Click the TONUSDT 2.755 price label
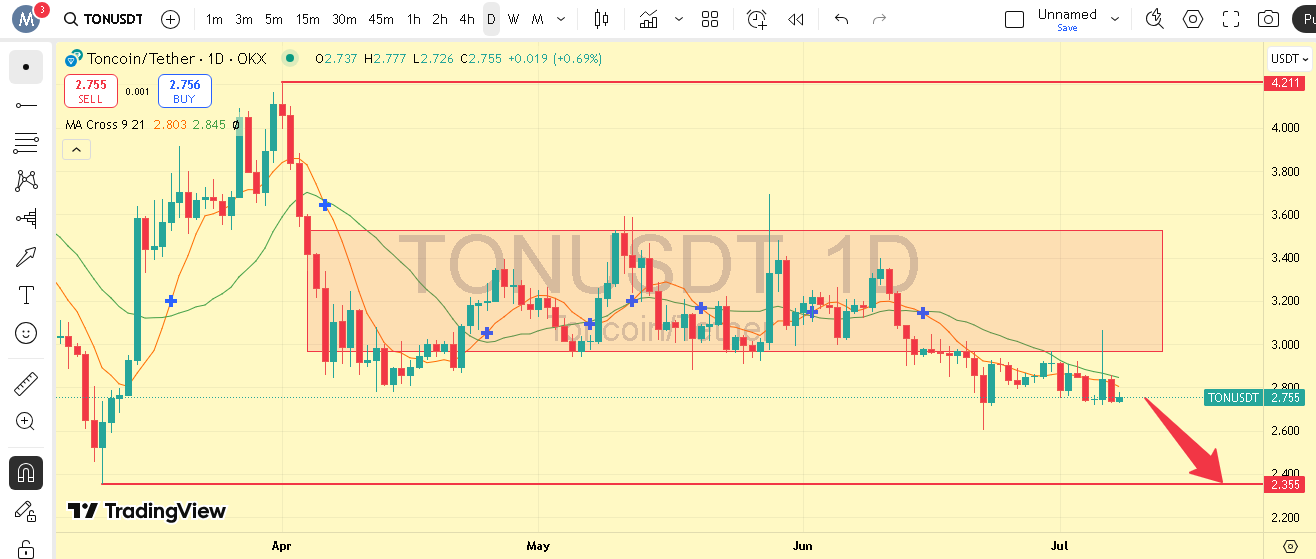 (1256, 397)
